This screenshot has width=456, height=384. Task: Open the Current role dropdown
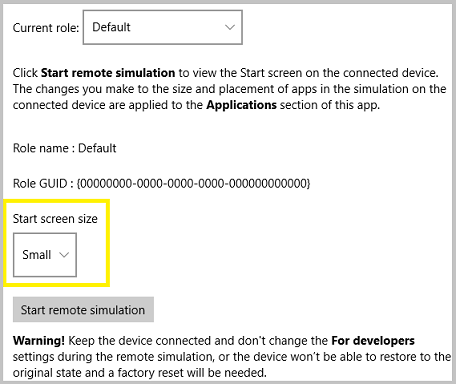point(162,27)
